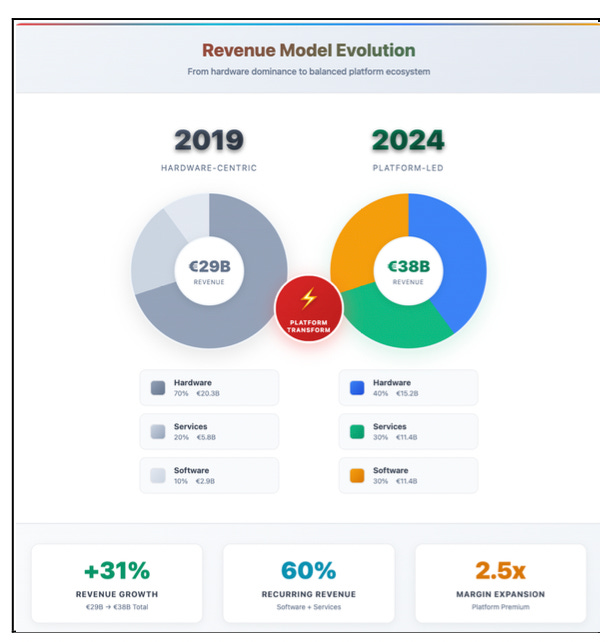Click the €38B revenue donut center
Image resolution: width=616 pixels, height=642 pixels.
pyautogui.click(x=408, y=271)
